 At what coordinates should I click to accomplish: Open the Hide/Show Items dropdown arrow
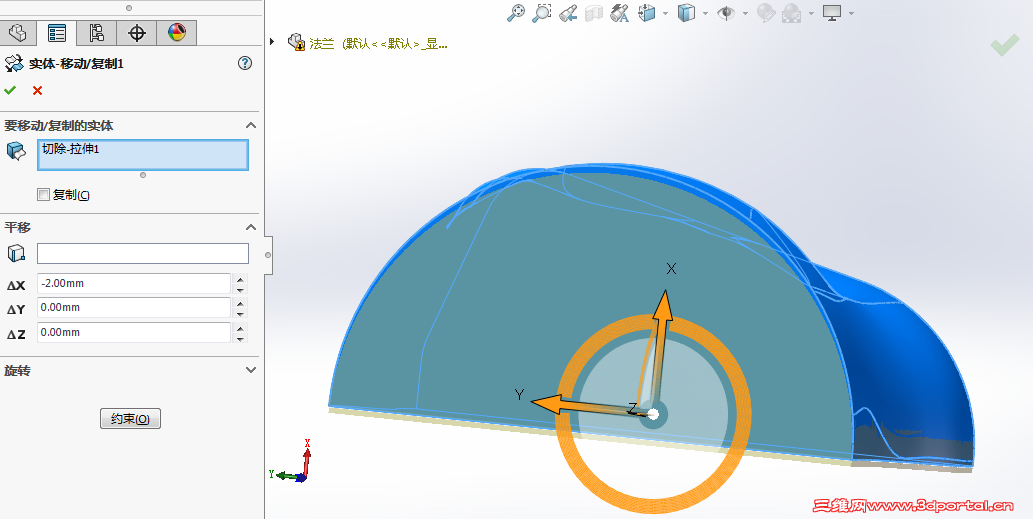pyautogui.click(x=745, y=13)
